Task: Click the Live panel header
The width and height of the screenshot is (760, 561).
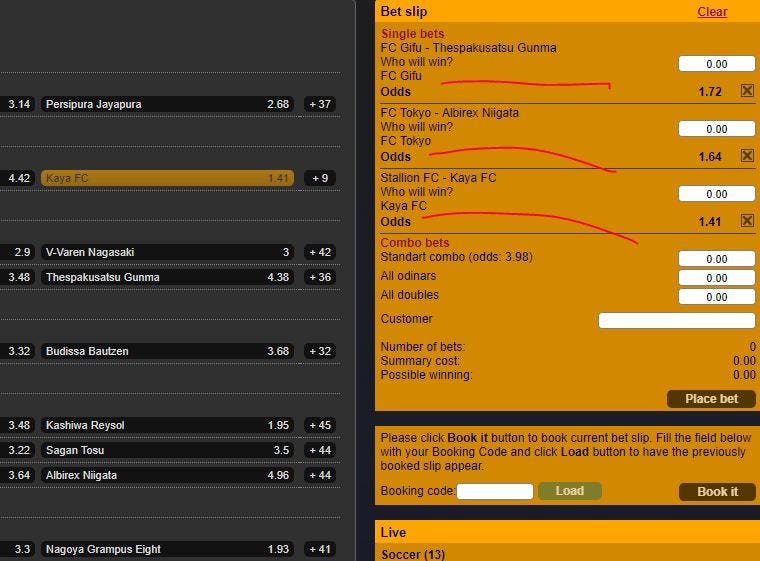Action: [x=567, y=532]
